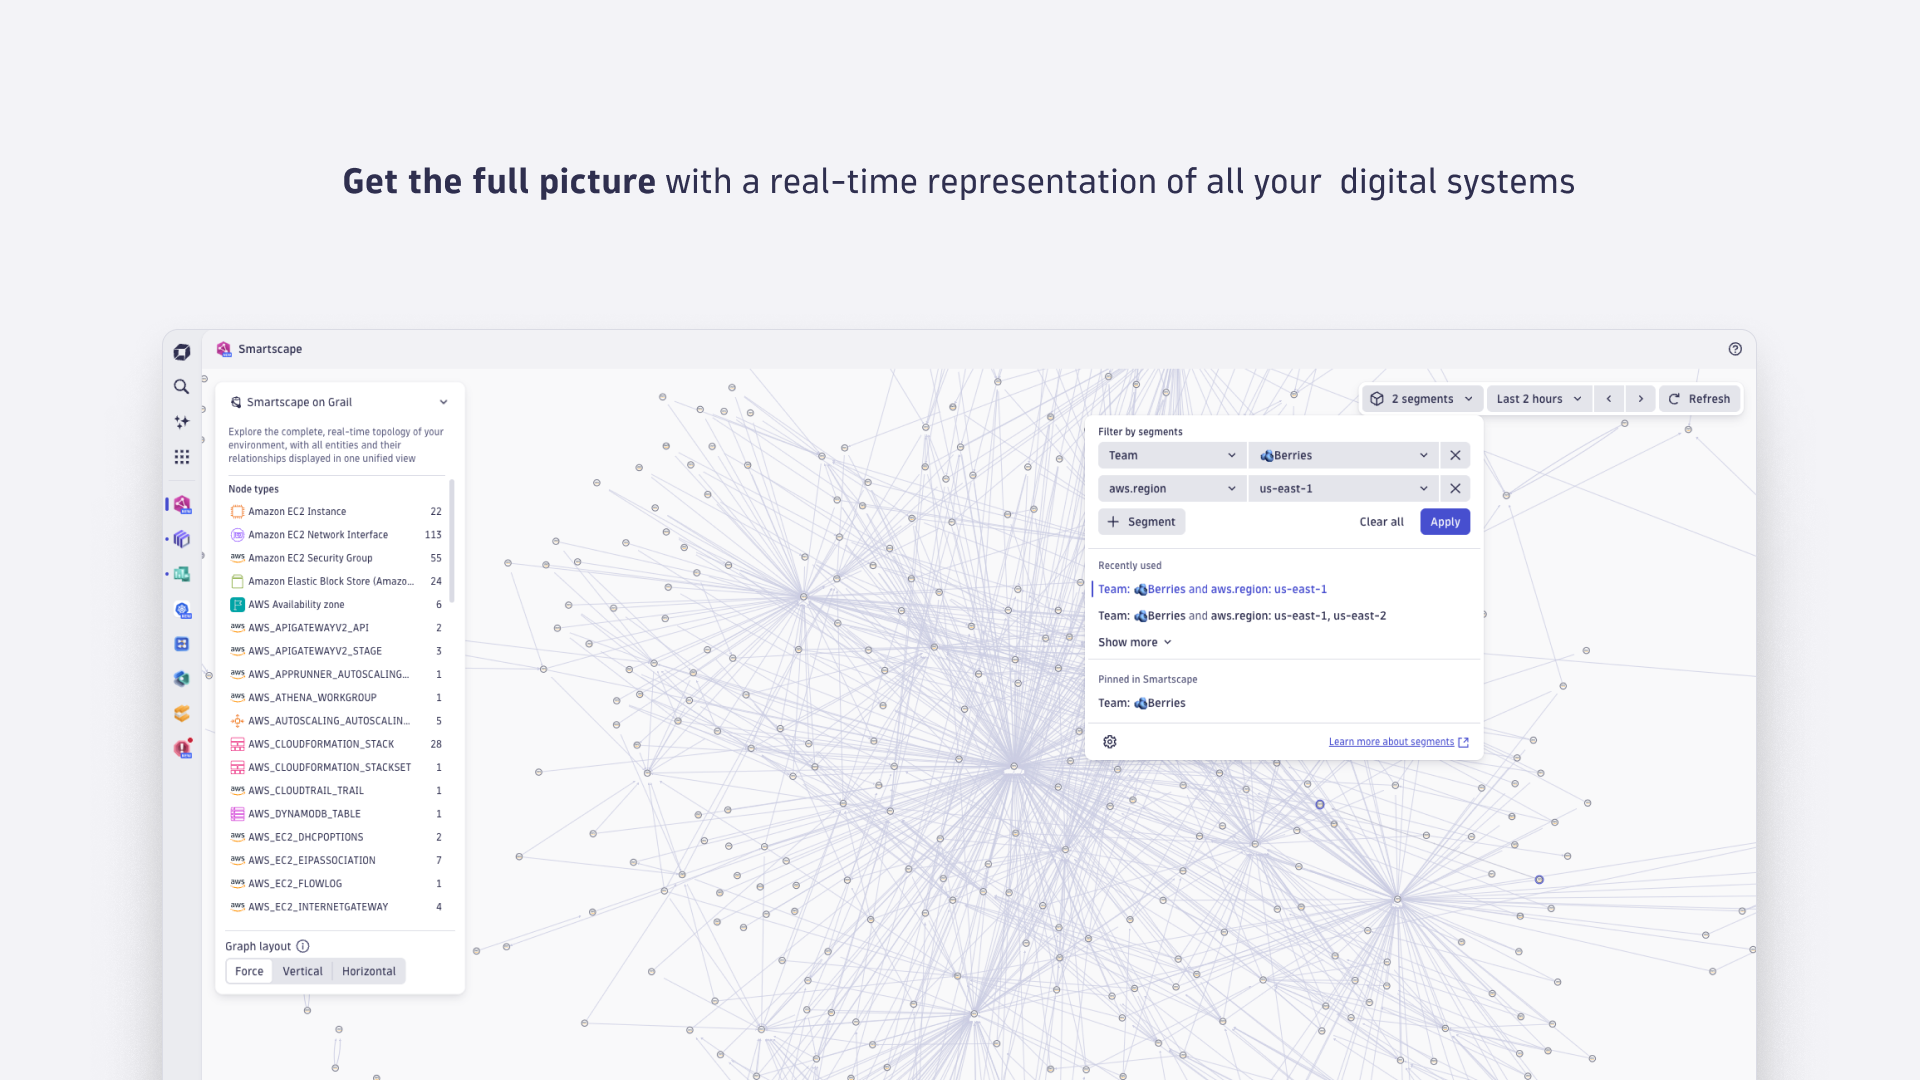This screenshot has width=1920, height=1080.
Task: Open the 2 segments dropdown
Action: 1421,398
